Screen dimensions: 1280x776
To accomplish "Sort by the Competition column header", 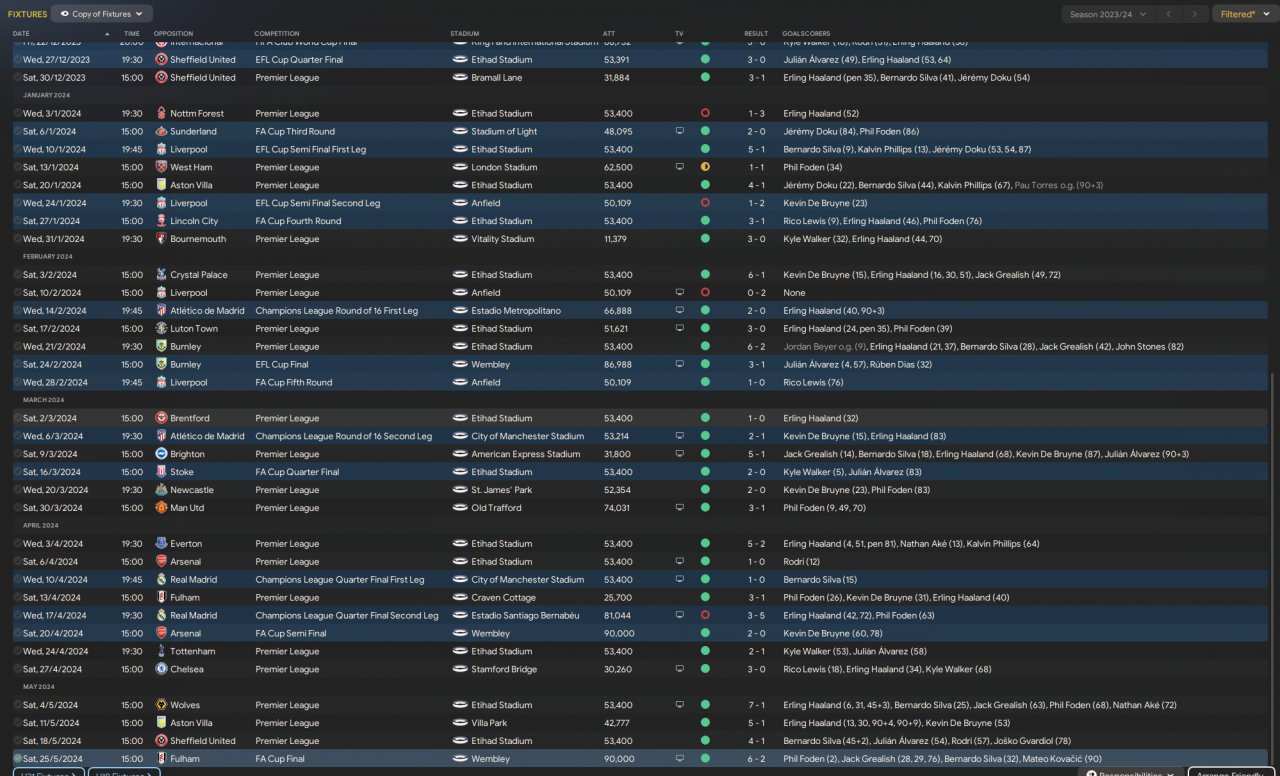I will [277, 34].
